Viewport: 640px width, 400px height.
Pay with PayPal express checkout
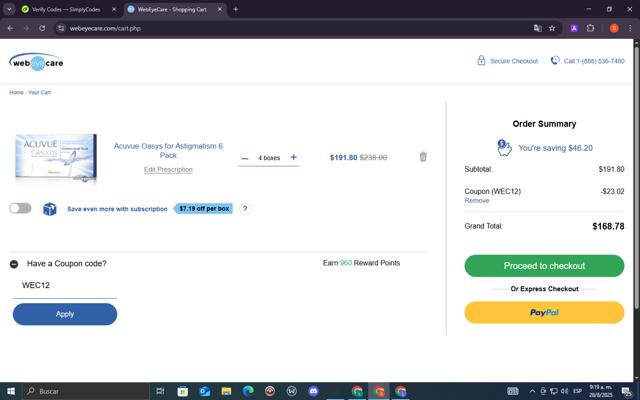click(x=544, y=312)
